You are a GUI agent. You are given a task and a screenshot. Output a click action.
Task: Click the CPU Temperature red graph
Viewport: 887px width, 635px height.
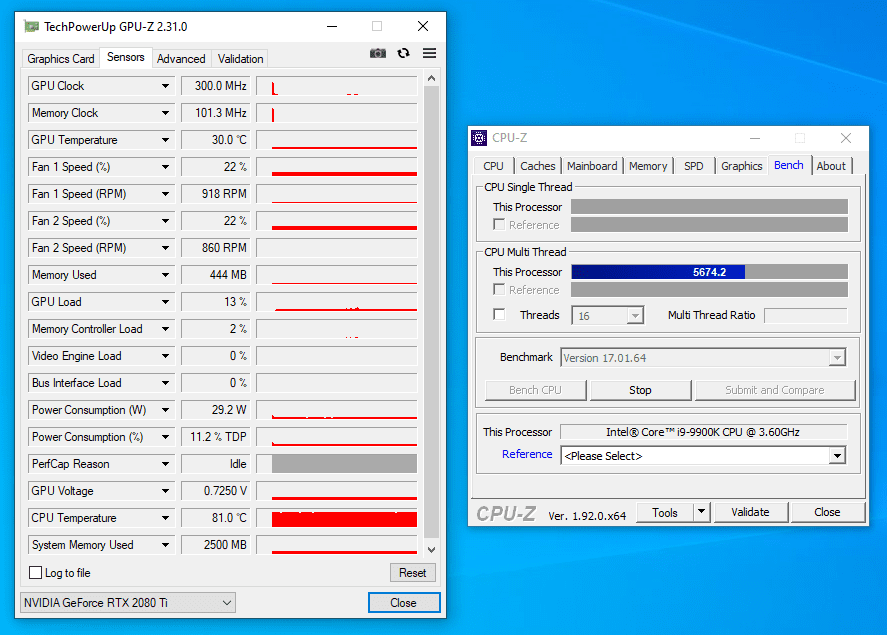pos(344,519)
